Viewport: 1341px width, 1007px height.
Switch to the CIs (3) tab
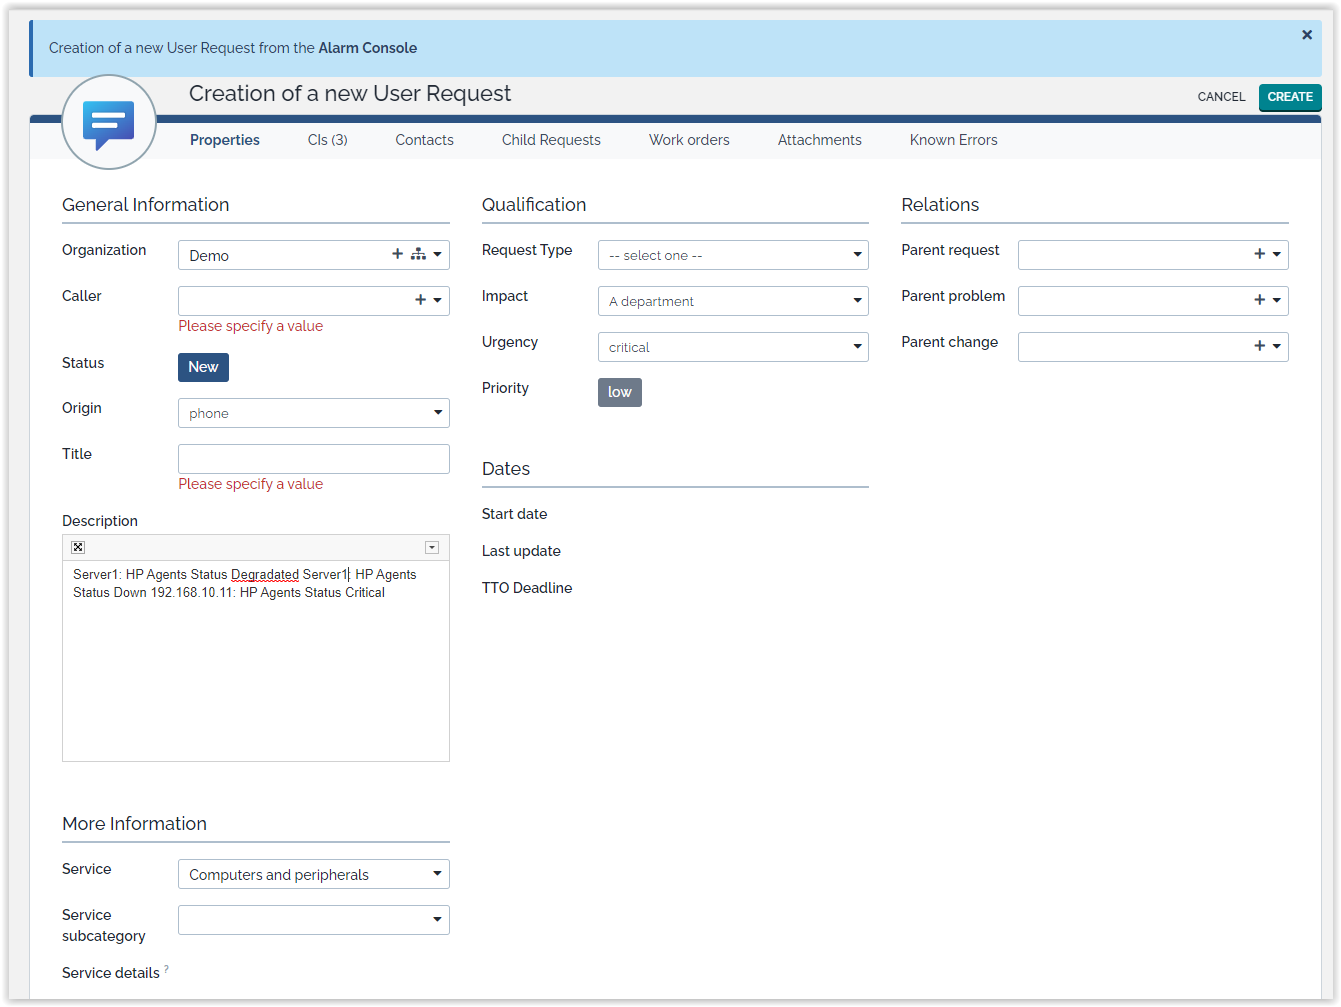click(x=327, y=140)
